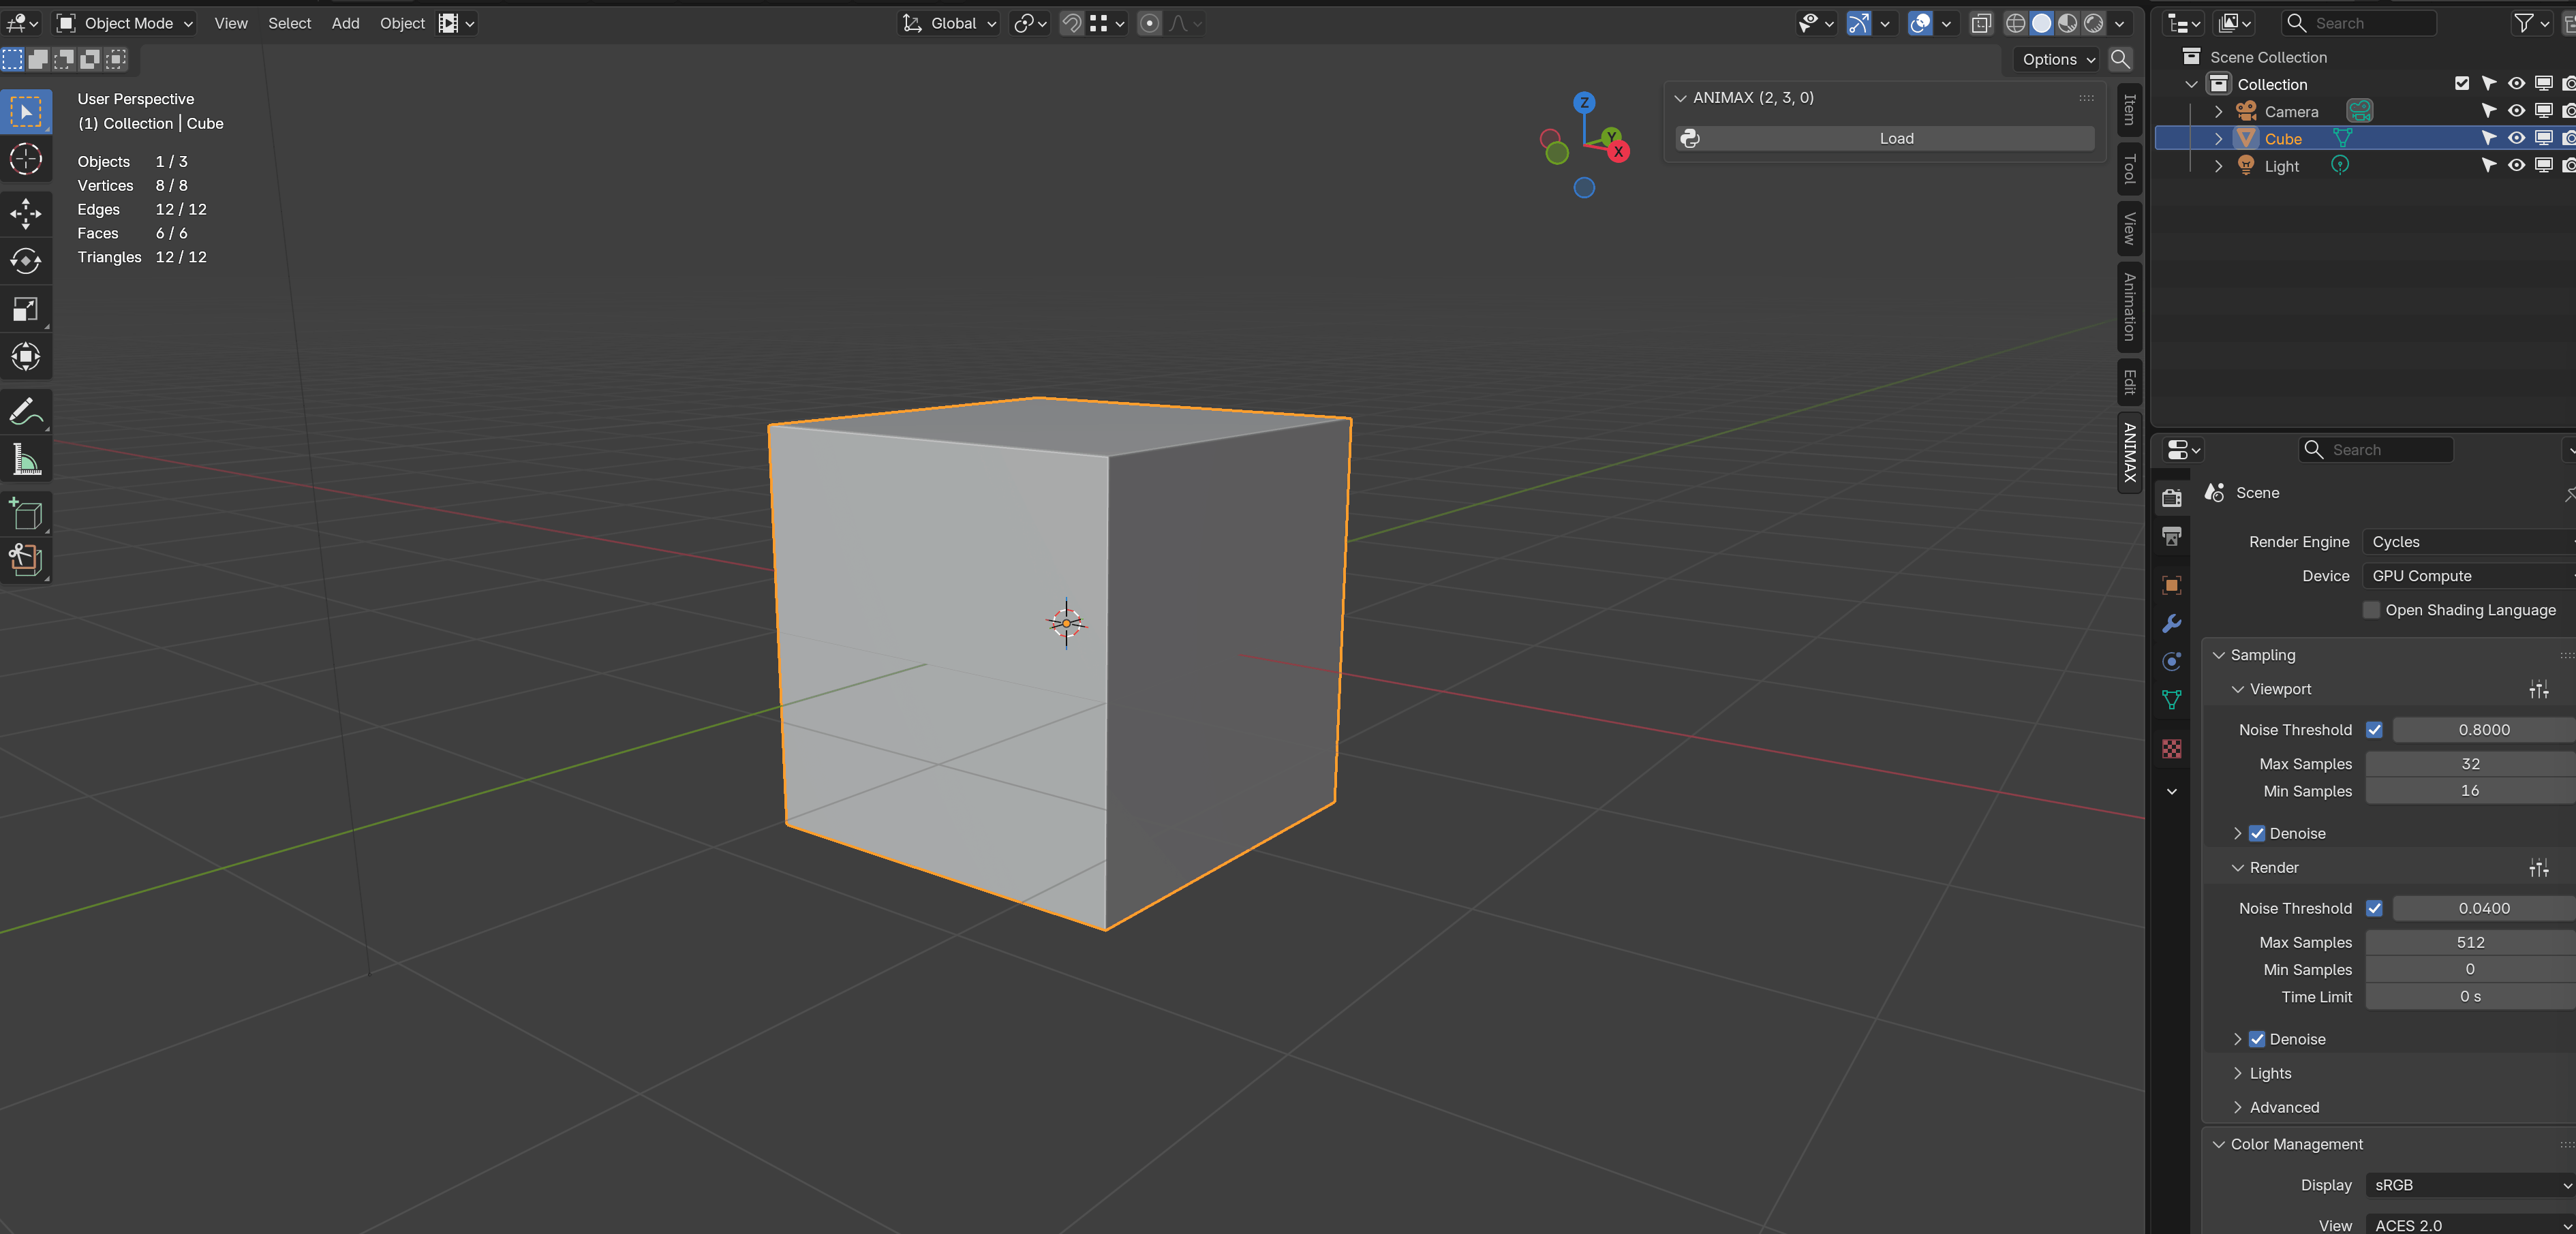Click the Load button in ANIMAX panel

[1884, 138]
